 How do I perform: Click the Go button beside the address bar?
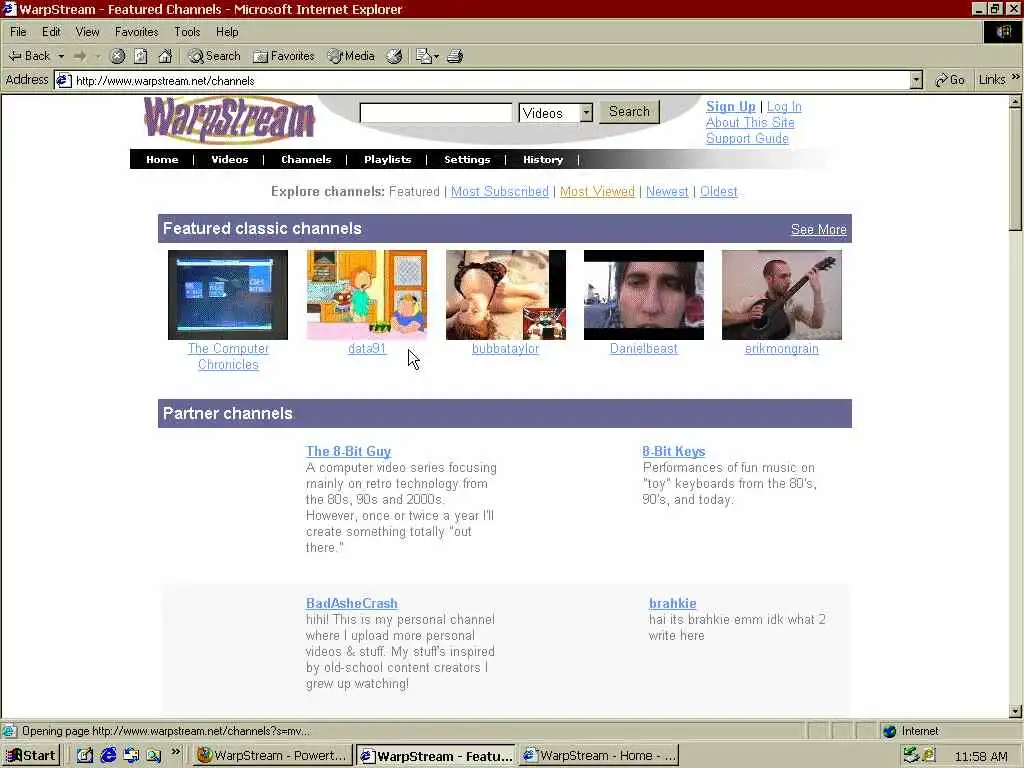pyautogui.click(x=950, y=80)
